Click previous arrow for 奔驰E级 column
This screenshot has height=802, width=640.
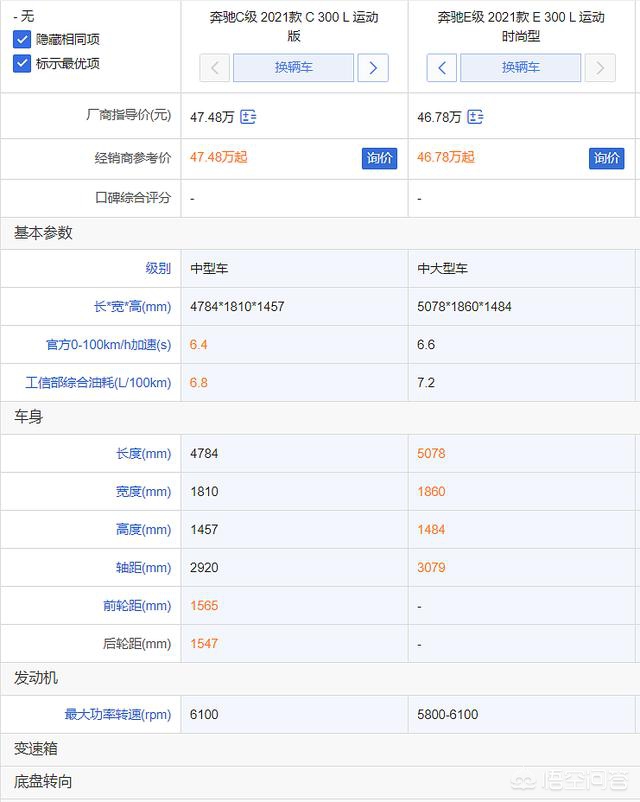(x=442, y=68)
